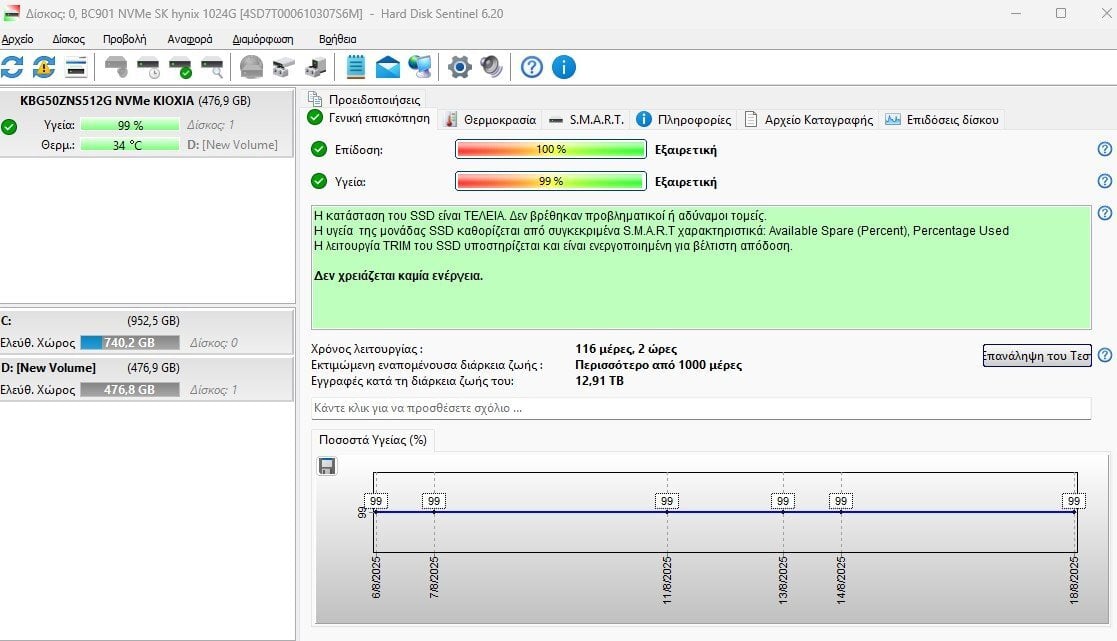This screenshot has width=1117, height=641.
Task: Click the blue notepad report icon
Action: 355,67
